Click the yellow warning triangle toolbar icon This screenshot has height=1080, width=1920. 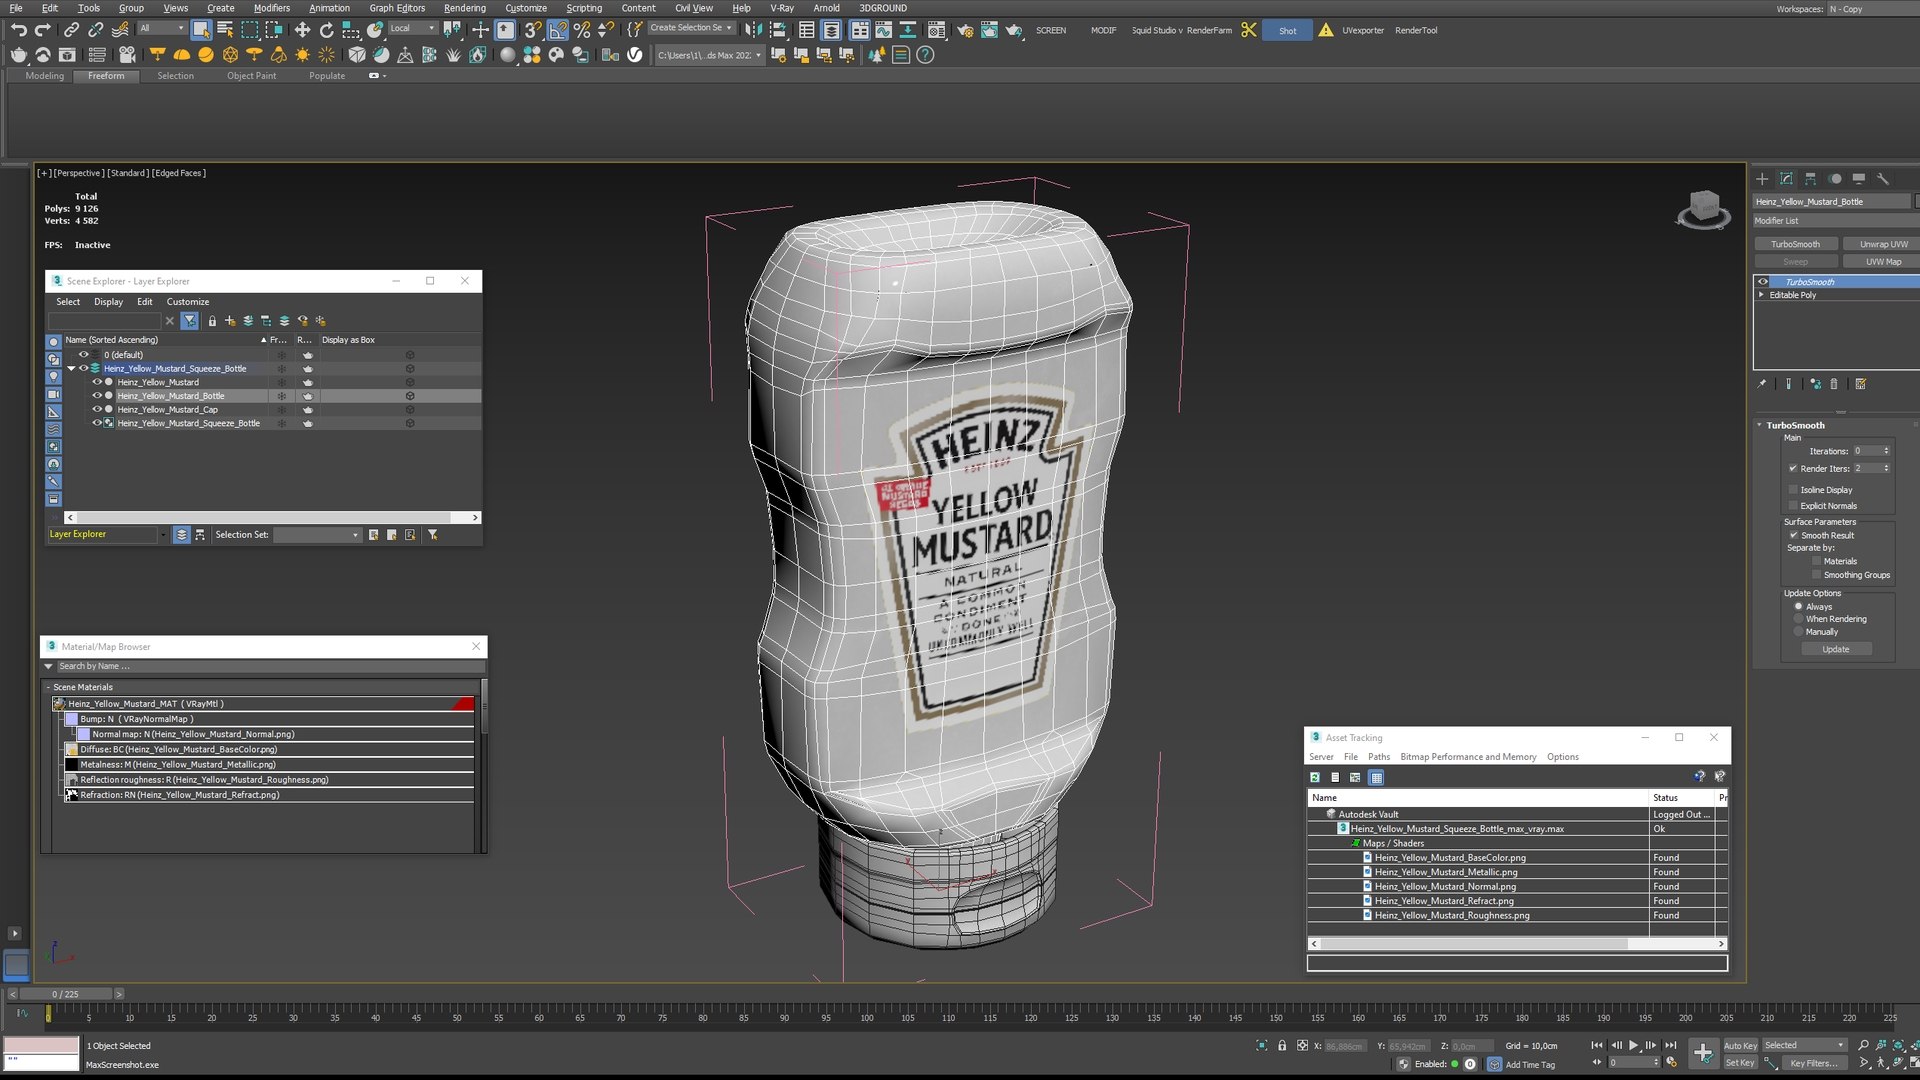pyautogui.click(x=1325, y=30)
